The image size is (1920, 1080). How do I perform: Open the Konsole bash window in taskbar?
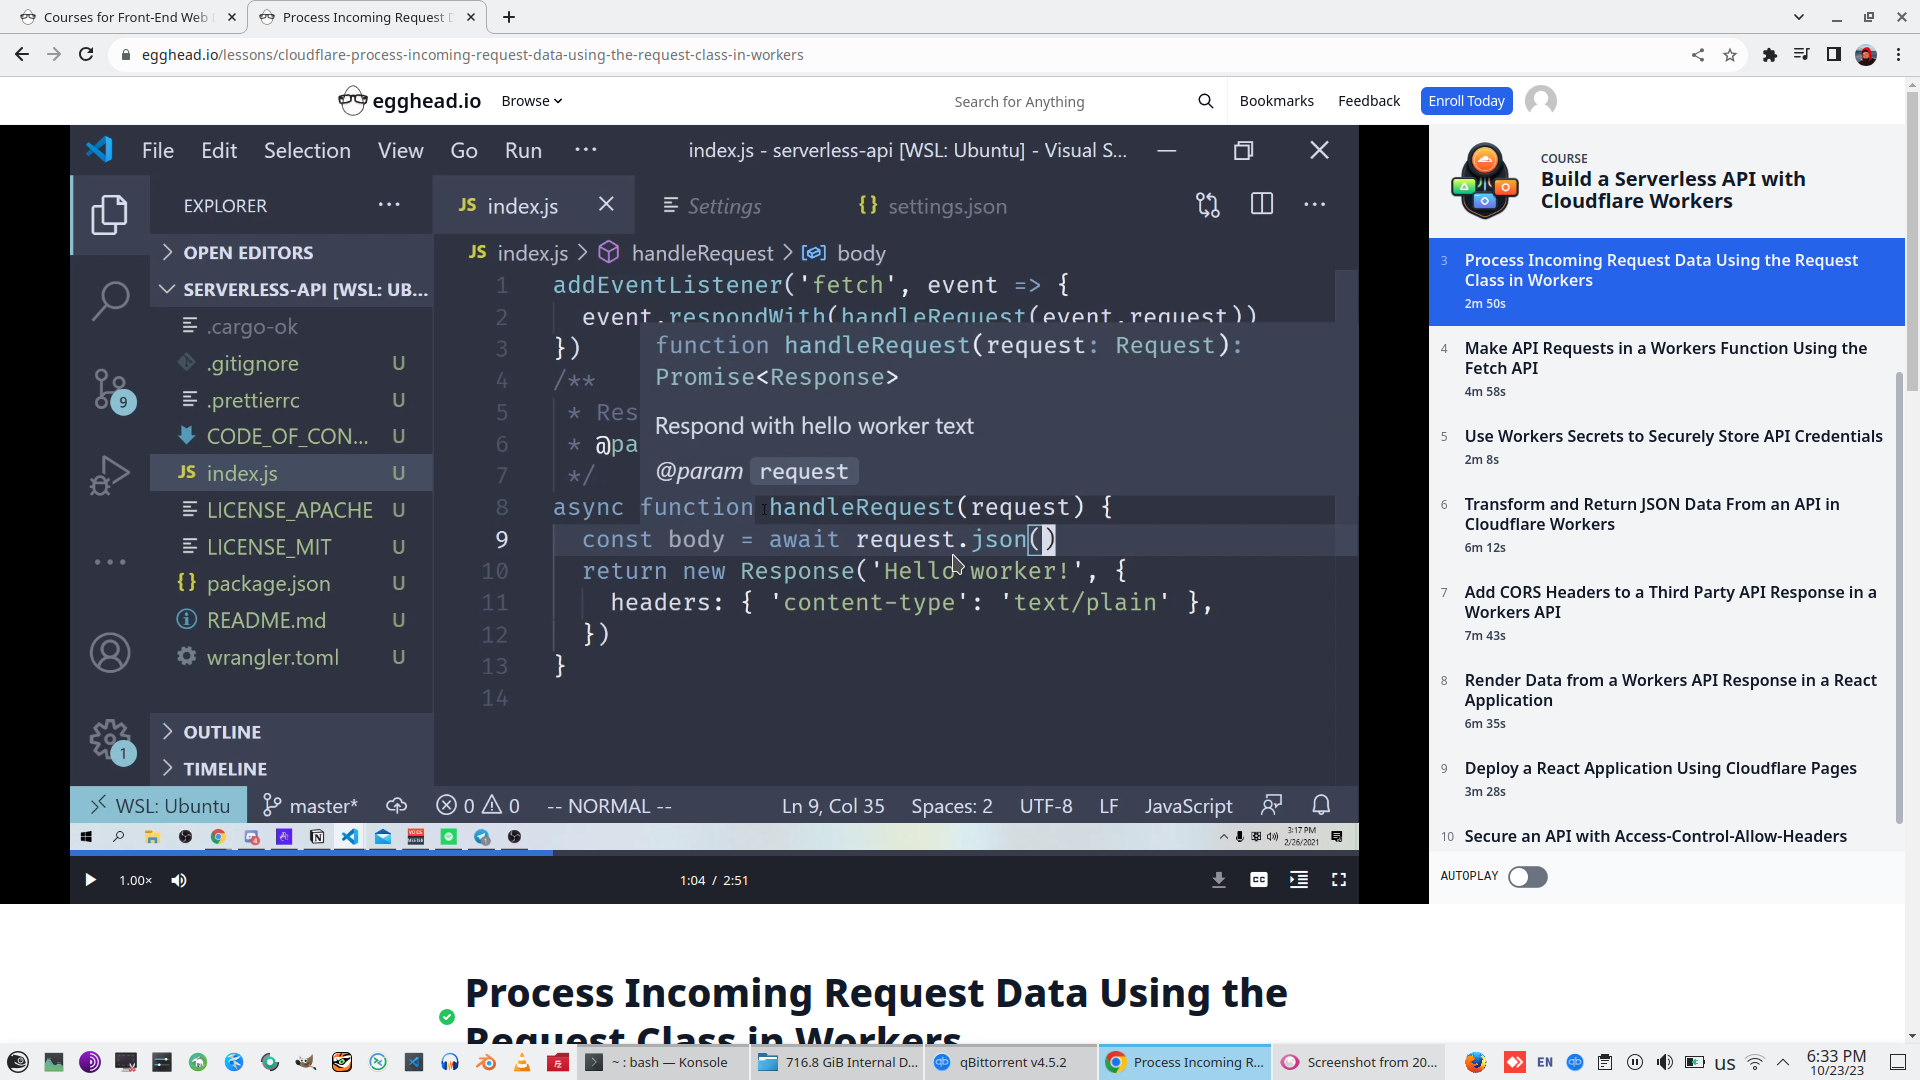pyautogui.click(x=662, y=1062)
